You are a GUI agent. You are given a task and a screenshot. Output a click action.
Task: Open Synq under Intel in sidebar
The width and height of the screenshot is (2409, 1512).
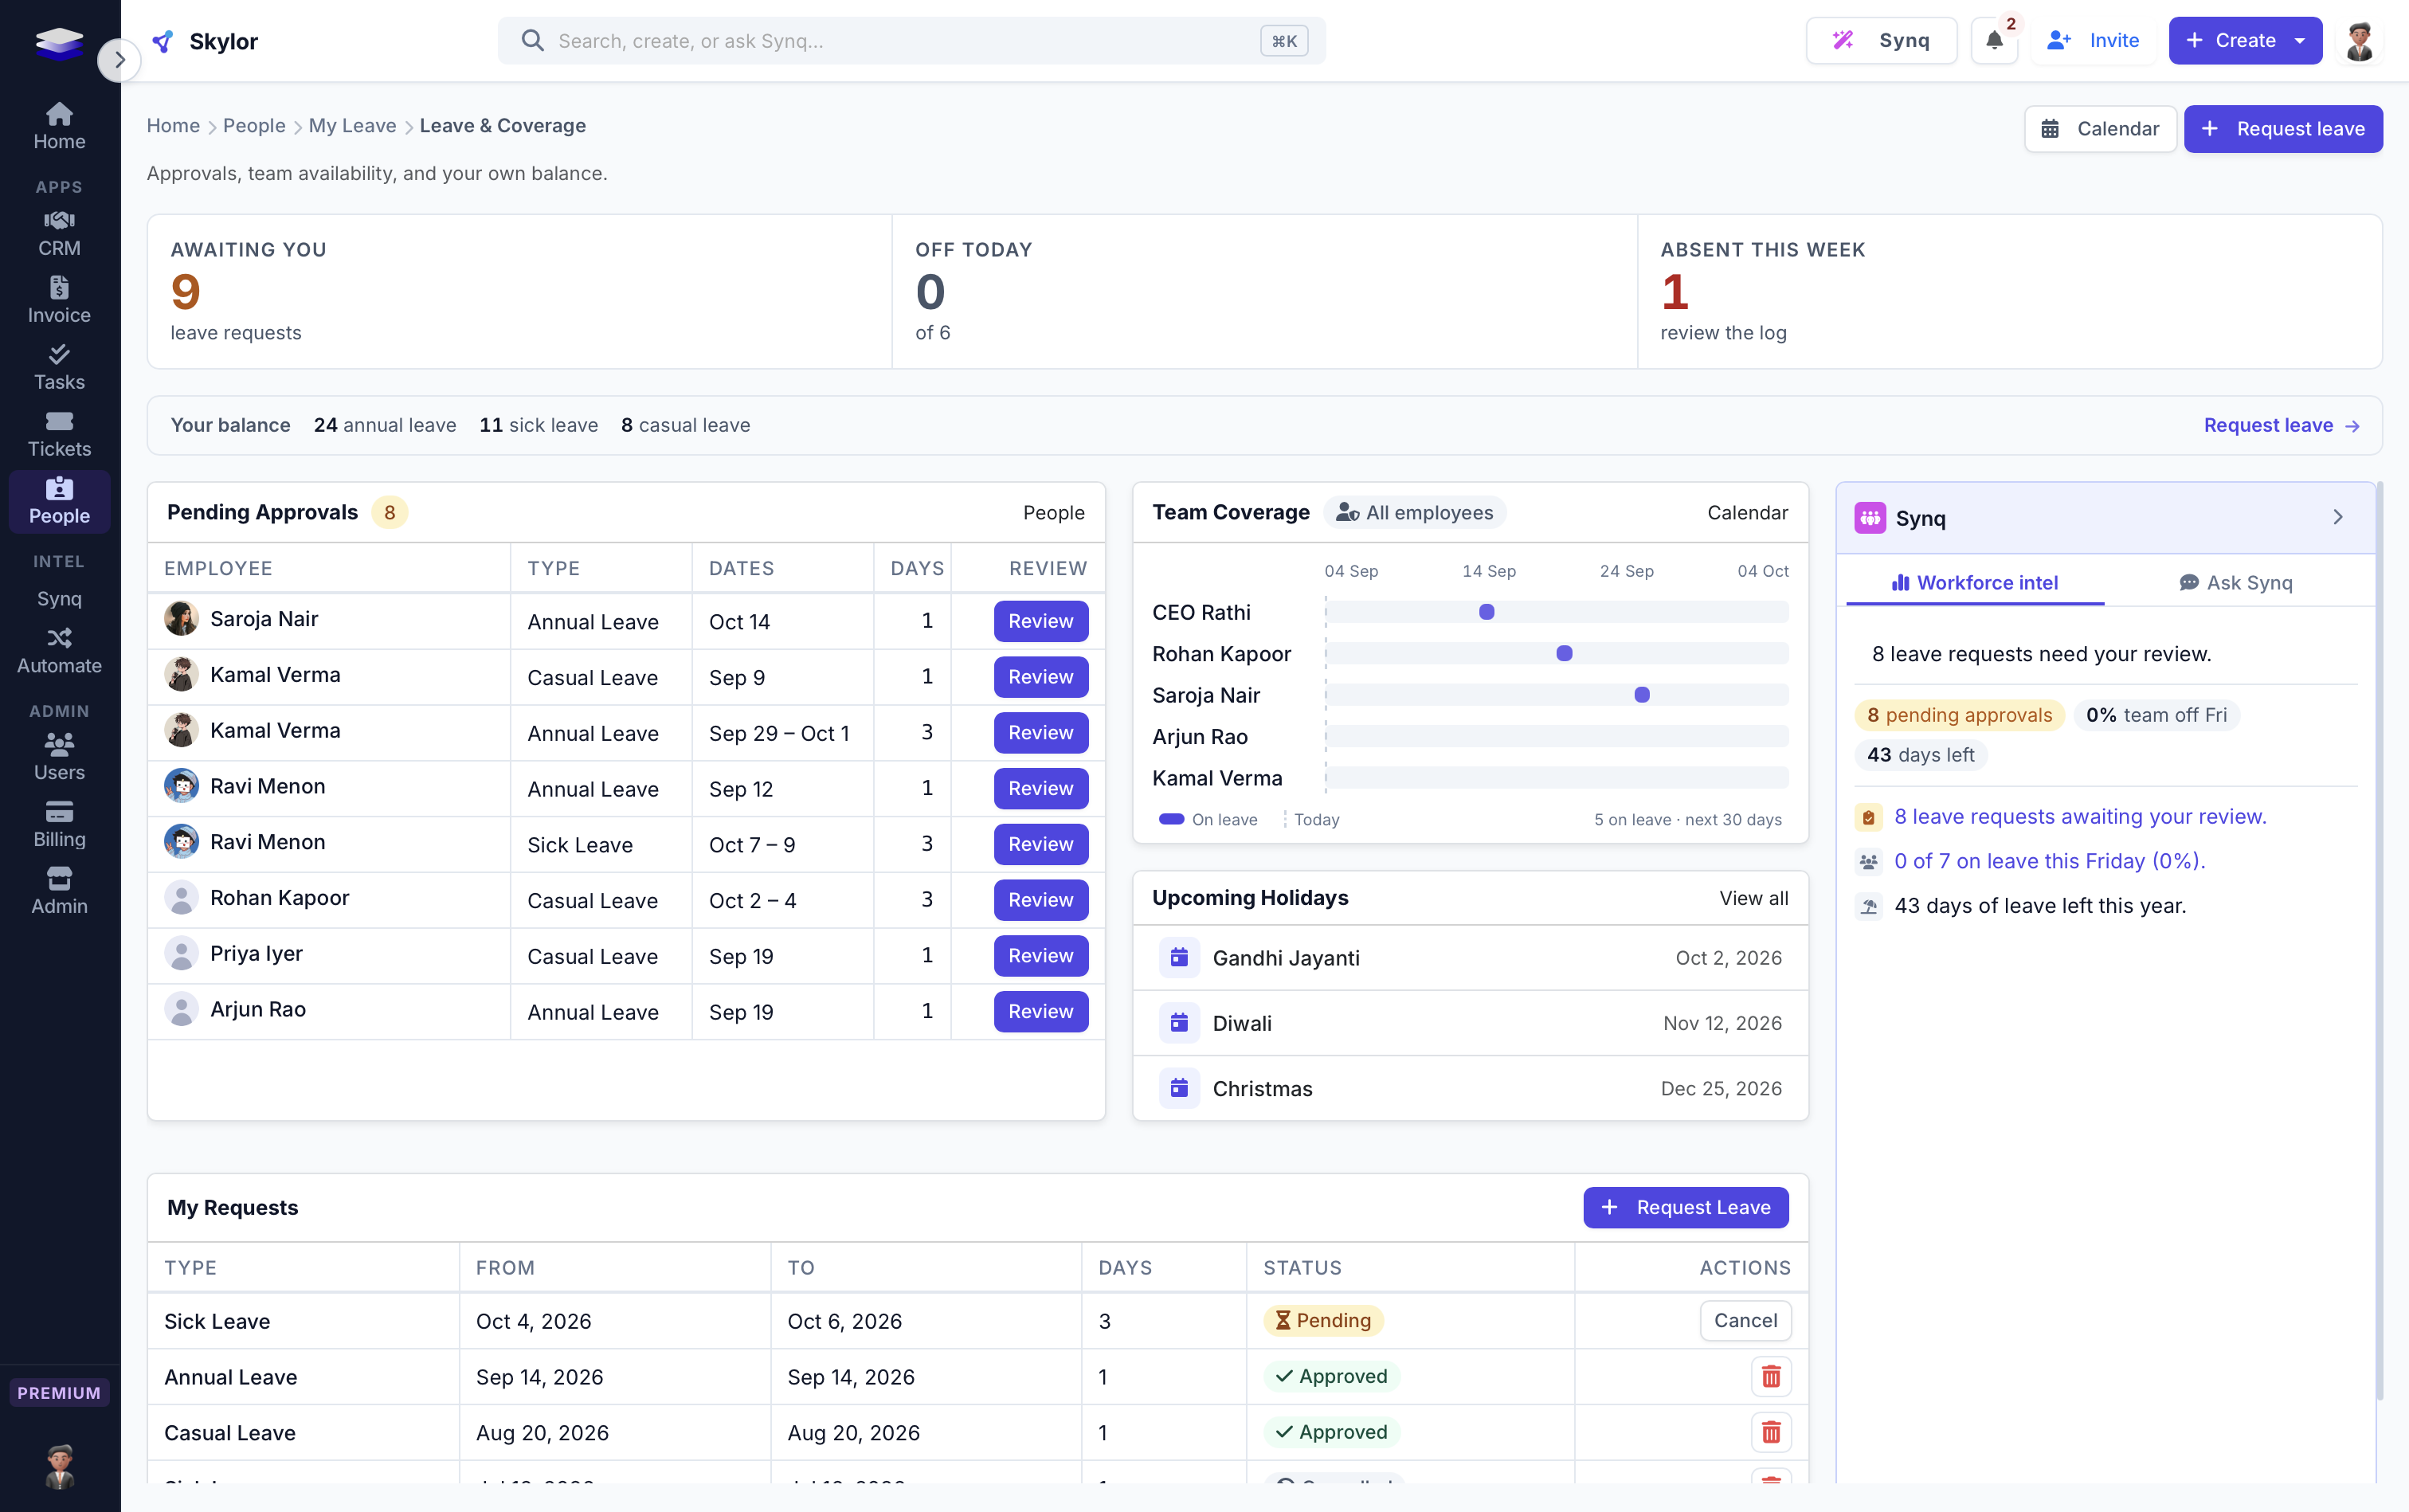(x=59, y=599)
